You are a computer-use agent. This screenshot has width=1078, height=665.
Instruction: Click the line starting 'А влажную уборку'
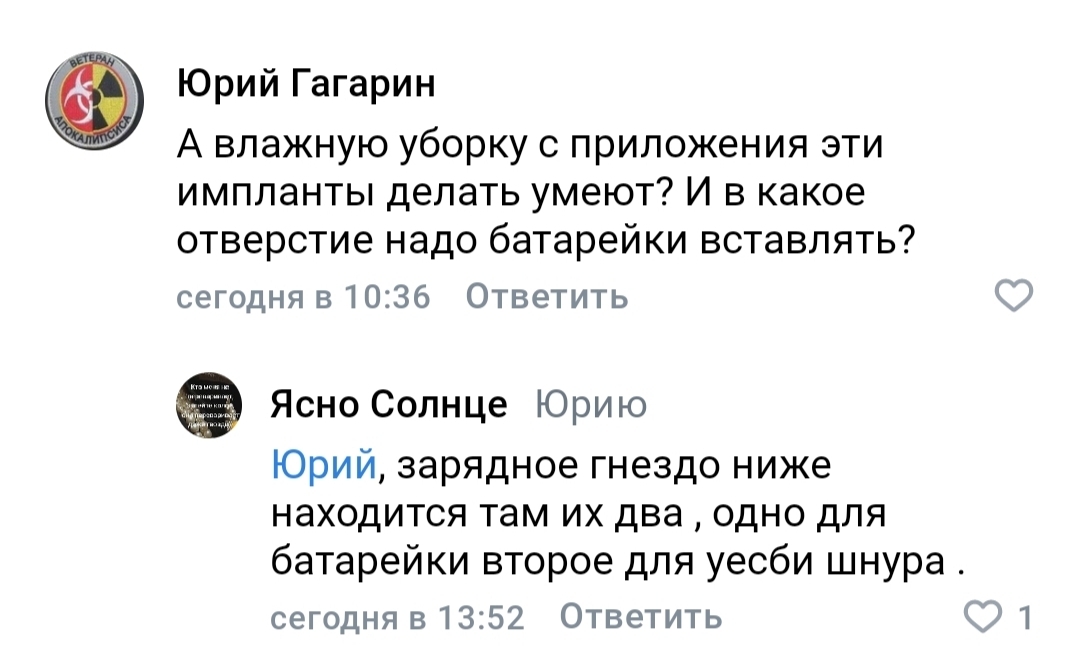(530, 146)
